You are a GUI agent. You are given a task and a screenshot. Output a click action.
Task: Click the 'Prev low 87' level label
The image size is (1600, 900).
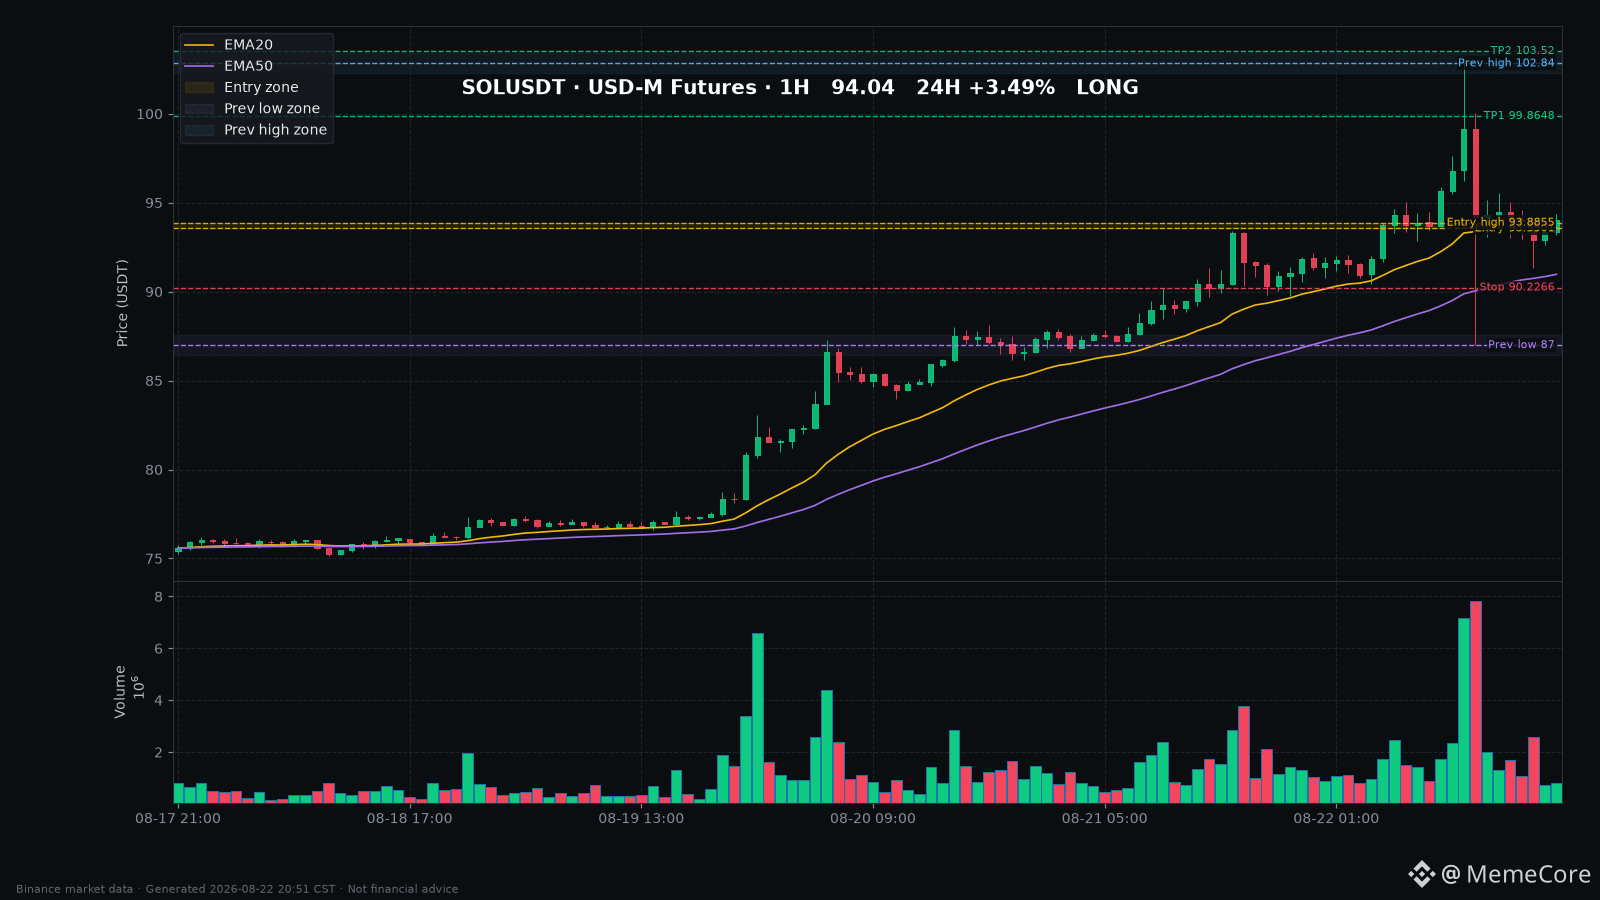point(1521,345)
